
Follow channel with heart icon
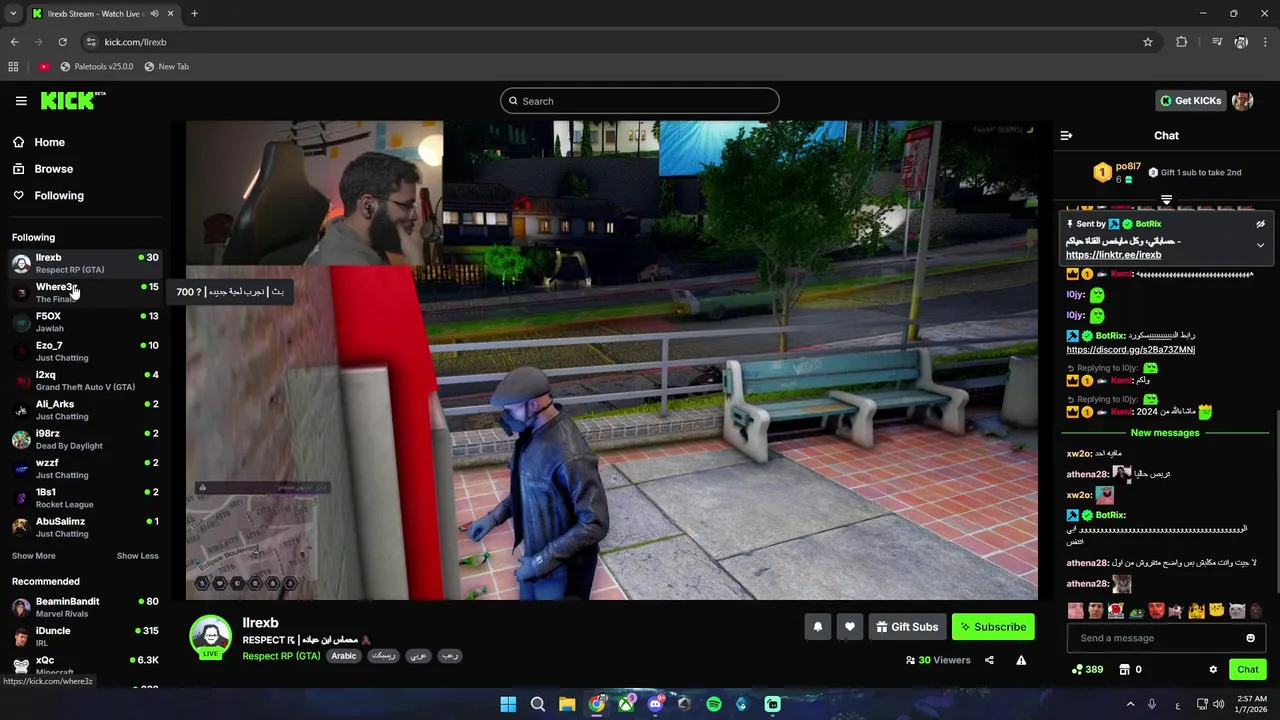point(849,627)
